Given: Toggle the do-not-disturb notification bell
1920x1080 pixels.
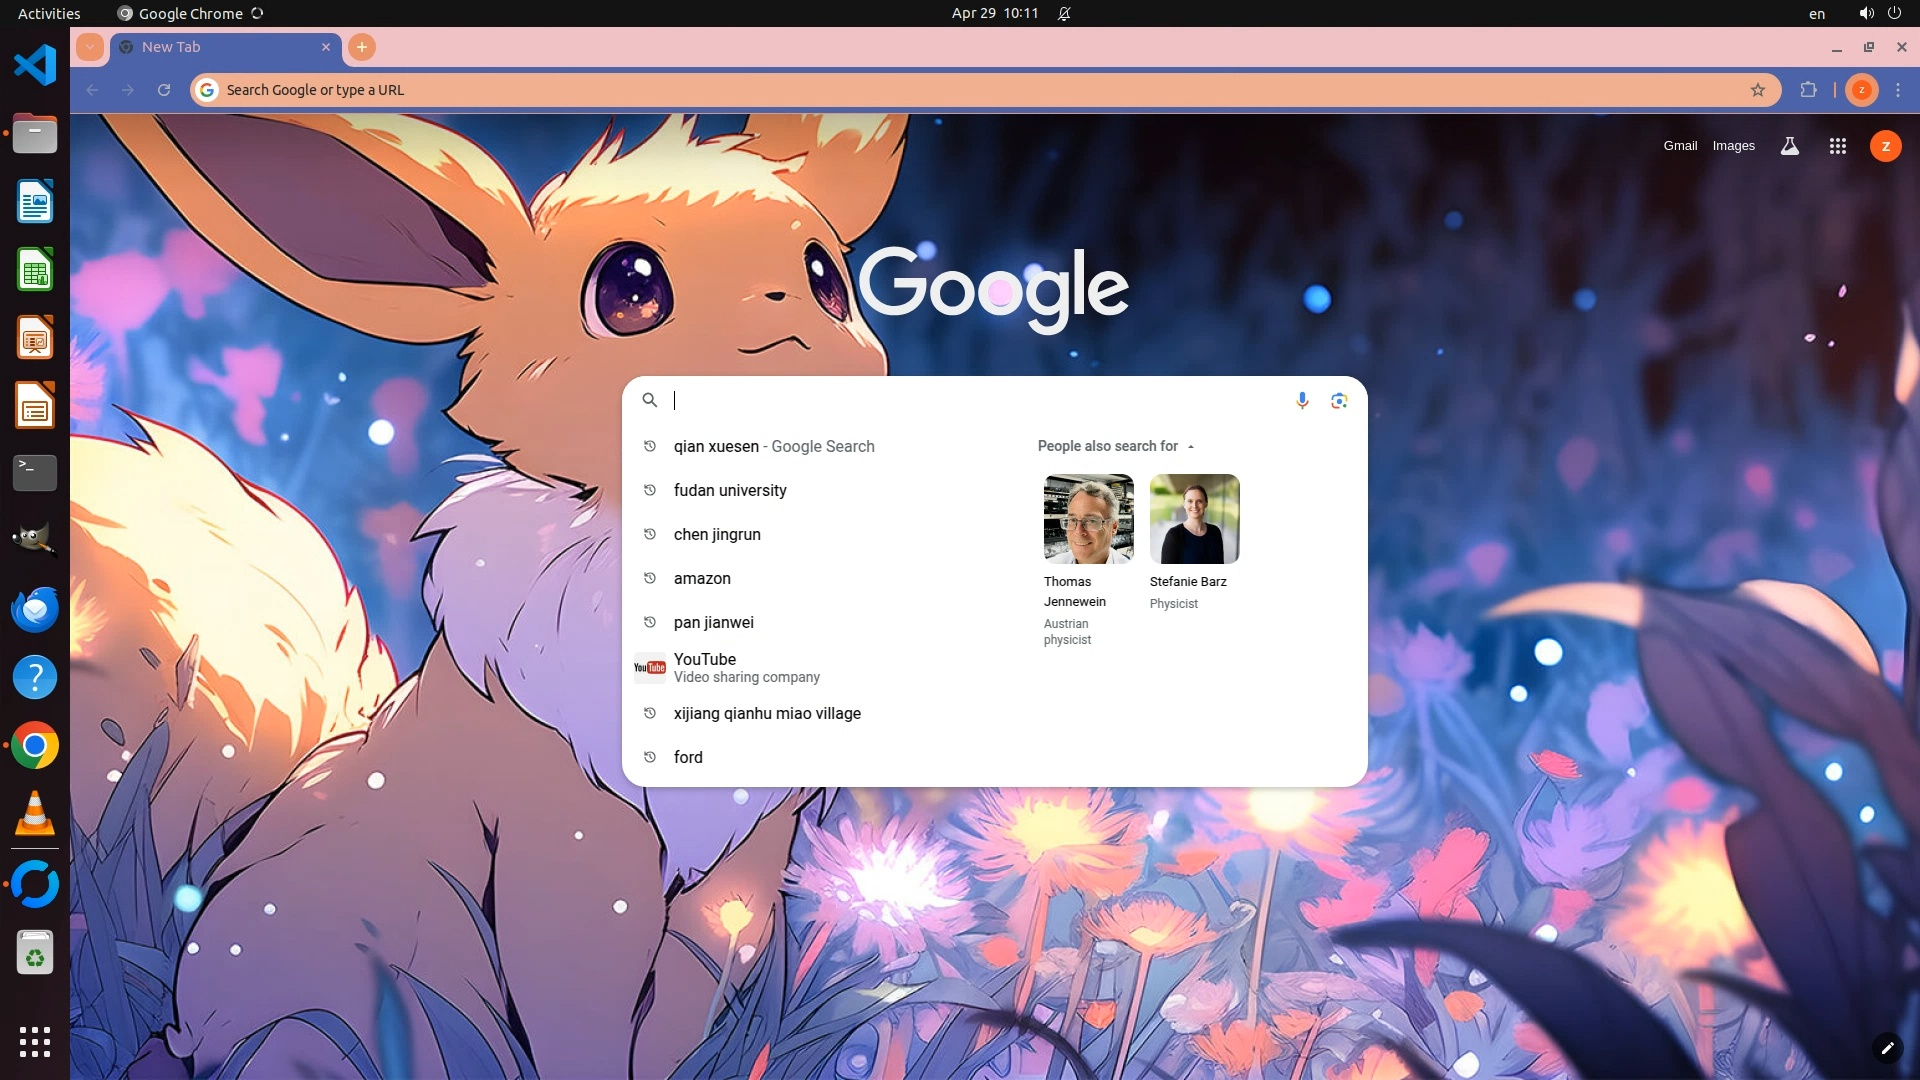Looking at the screenshot, I should pyautogui.click(x=1064, y=13).
